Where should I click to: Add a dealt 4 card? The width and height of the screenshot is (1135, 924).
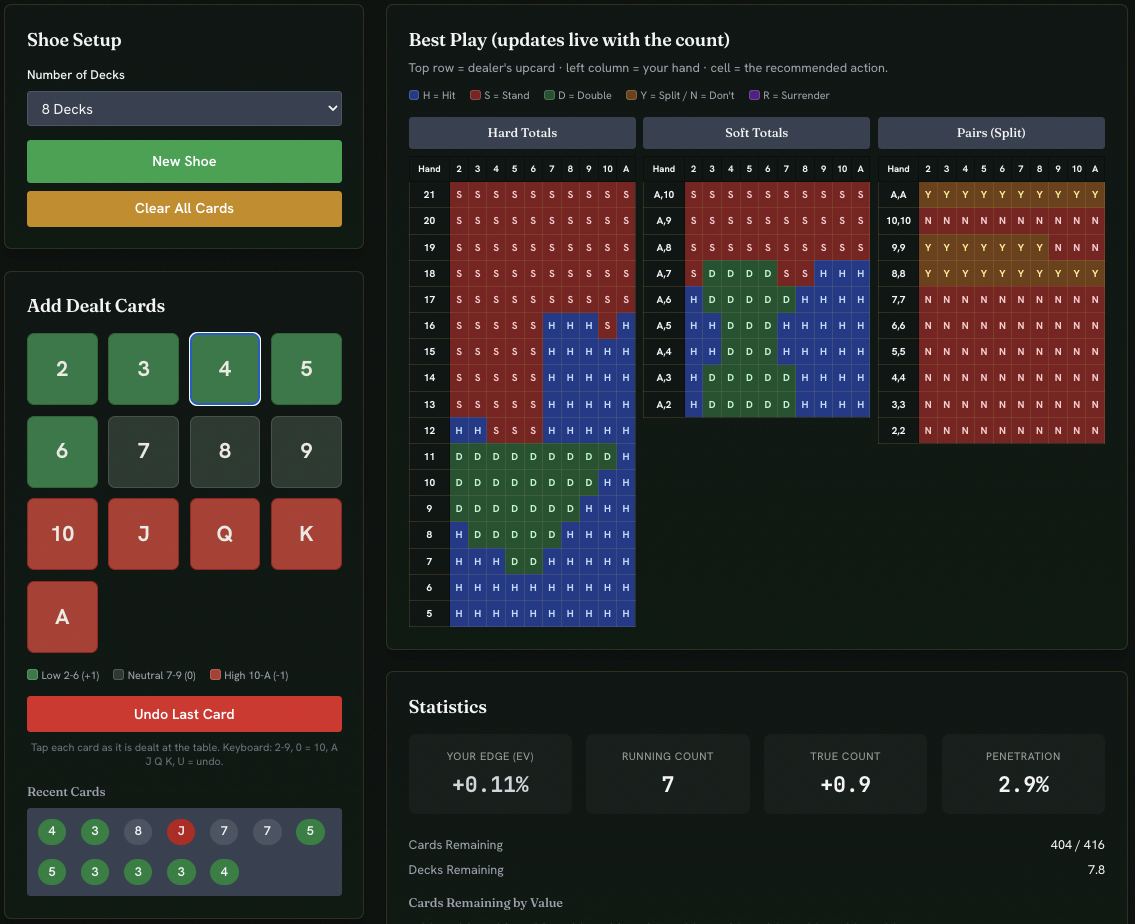pyautogui.click(x=225, y=369)
